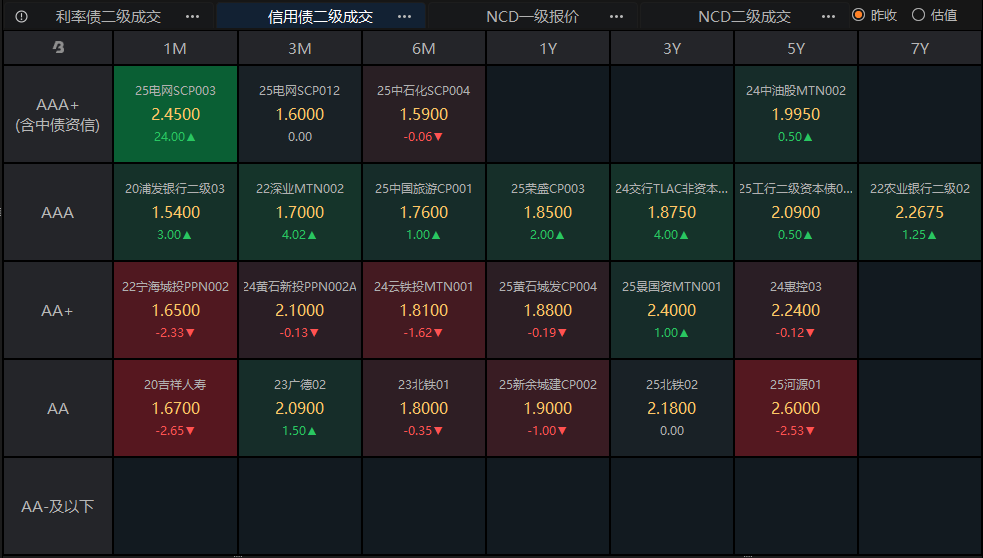The height and width of the screenshot is (558, 983).
Task: Click the 3Y column header
Action: click(672, 48)
